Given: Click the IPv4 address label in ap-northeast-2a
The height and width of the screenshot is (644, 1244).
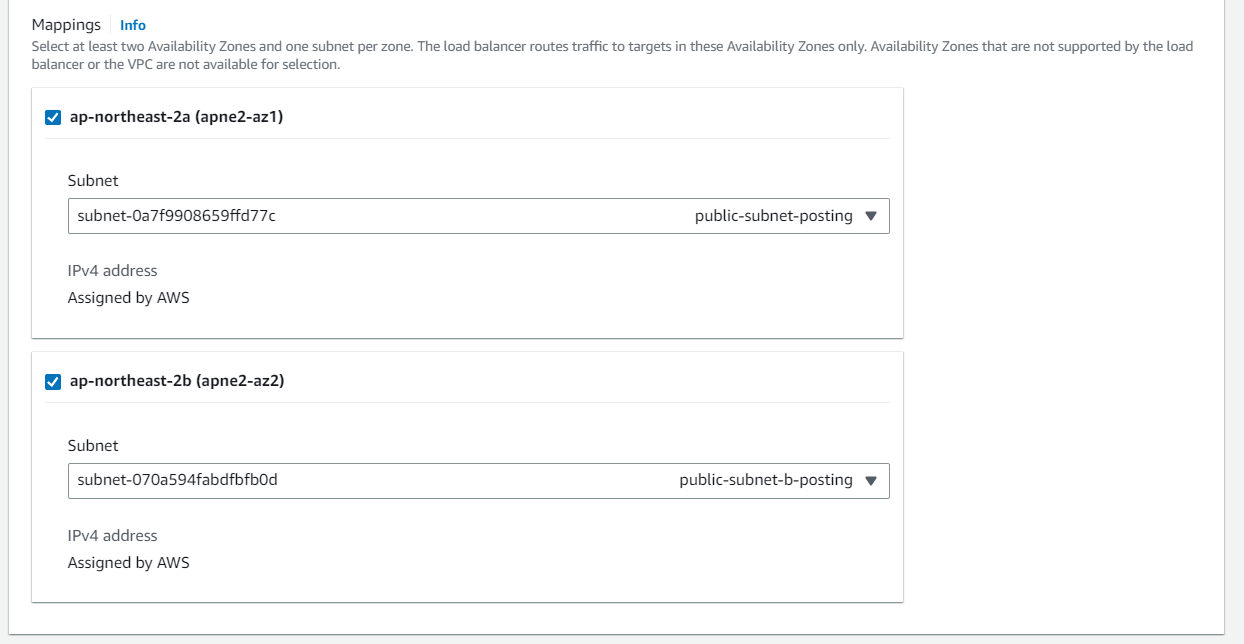Looking at the screenshot, I should click(112, 271).
